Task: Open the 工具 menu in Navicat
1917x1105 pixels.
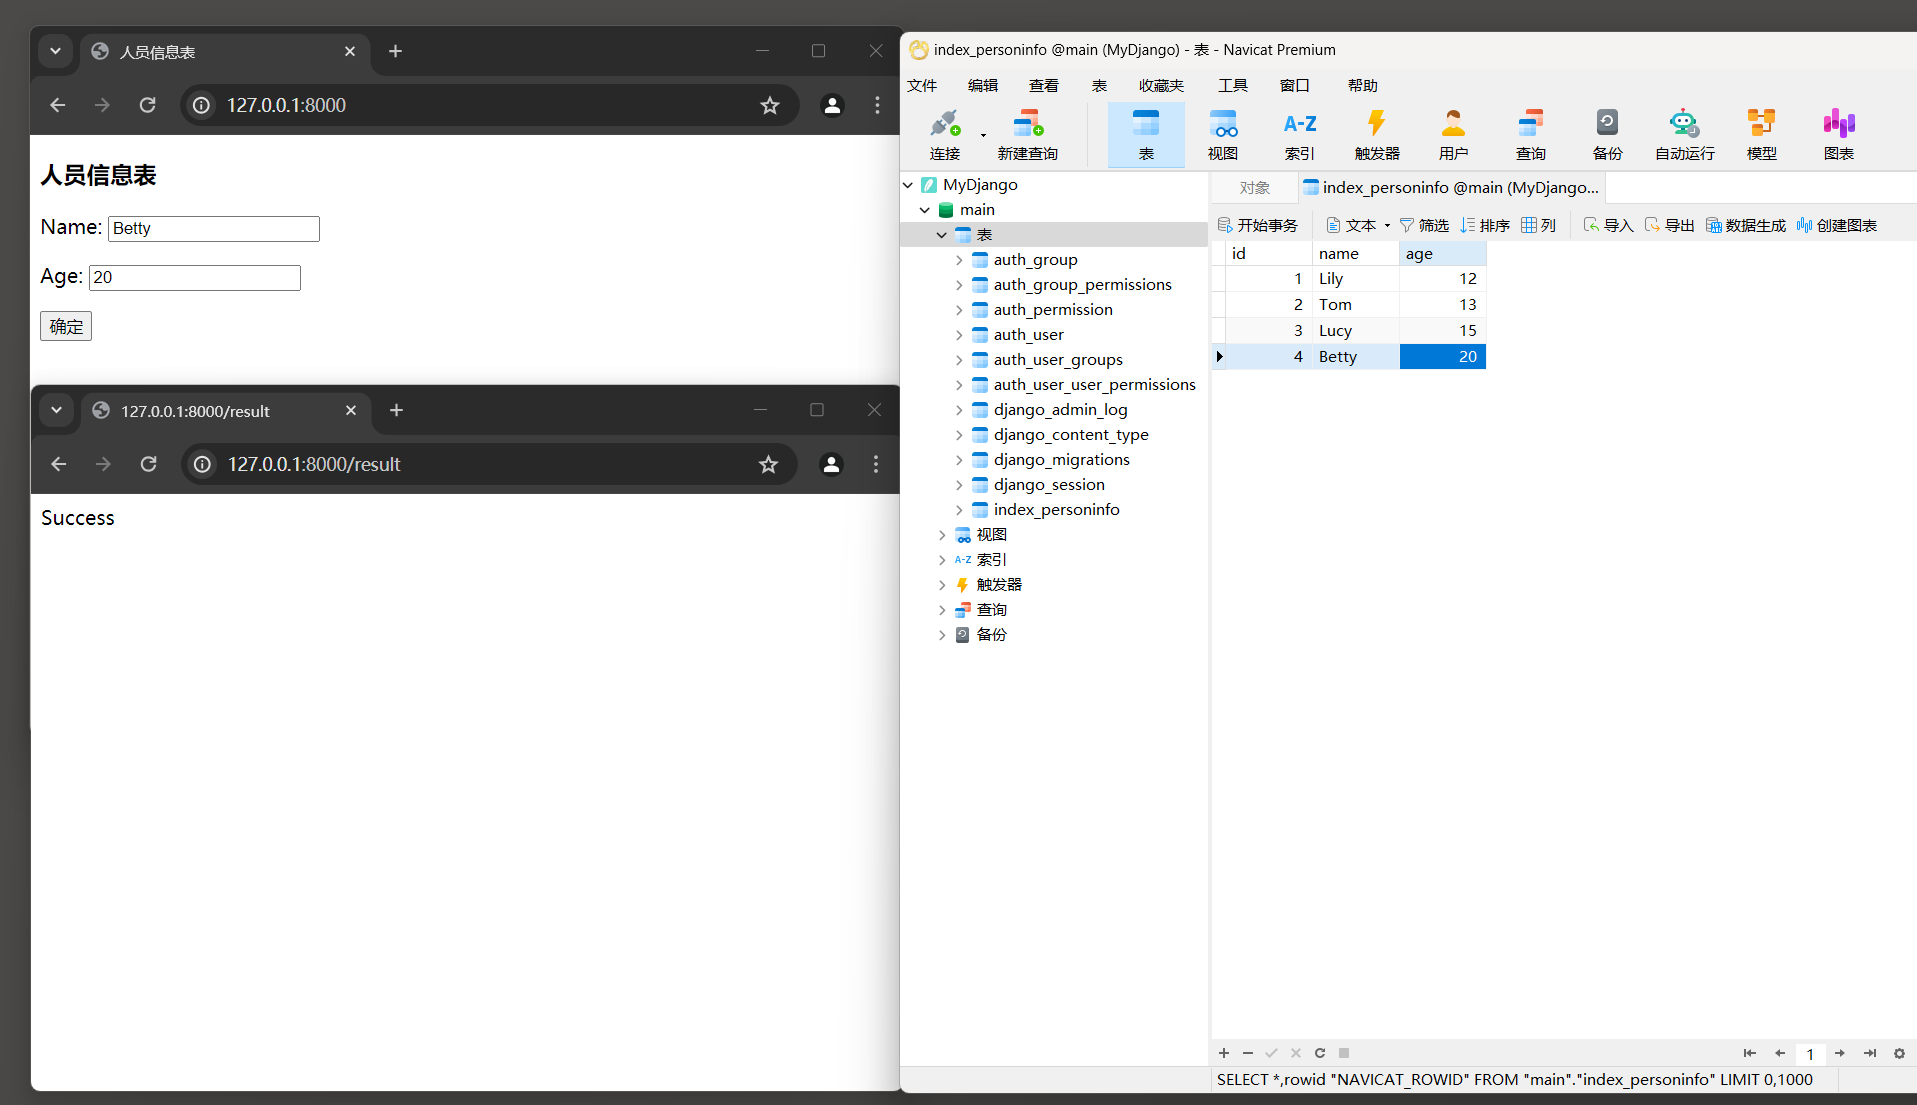Action: tap(1233, 86)
